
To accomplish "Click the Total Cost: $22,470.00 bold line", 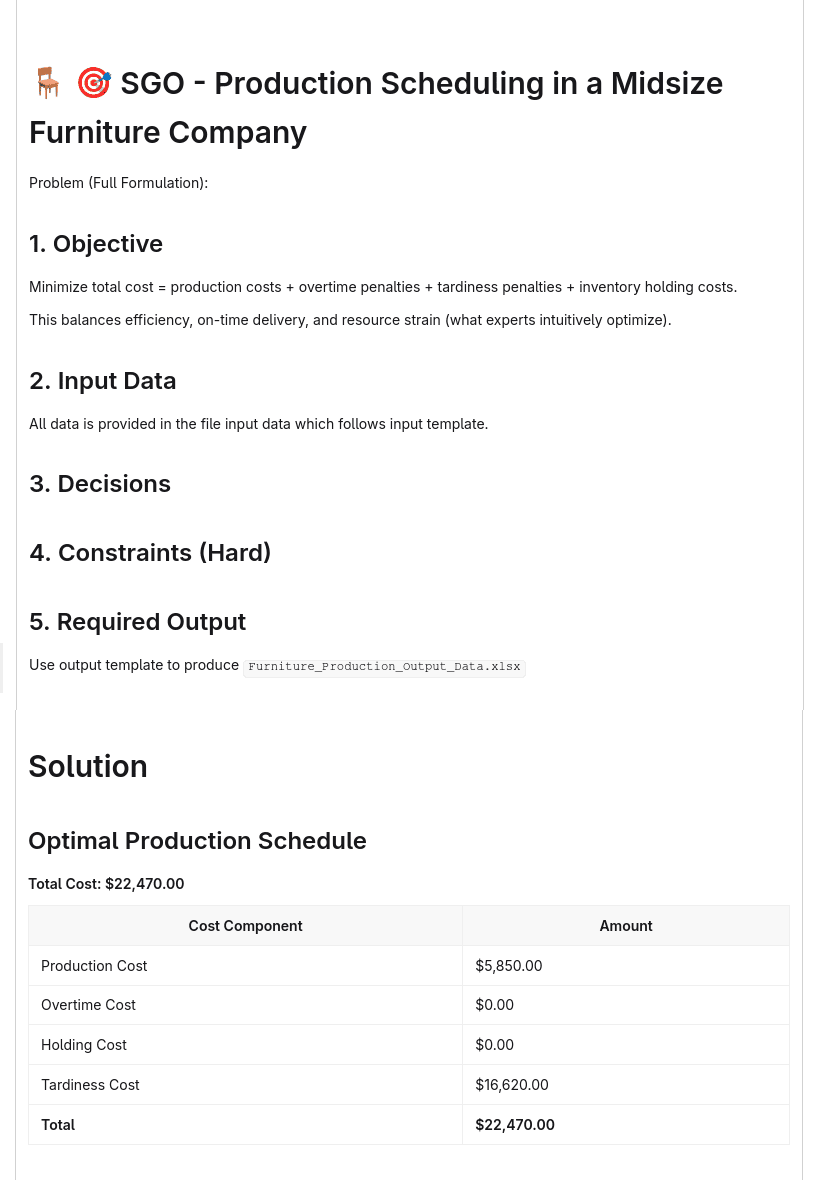I will (106, 883).
